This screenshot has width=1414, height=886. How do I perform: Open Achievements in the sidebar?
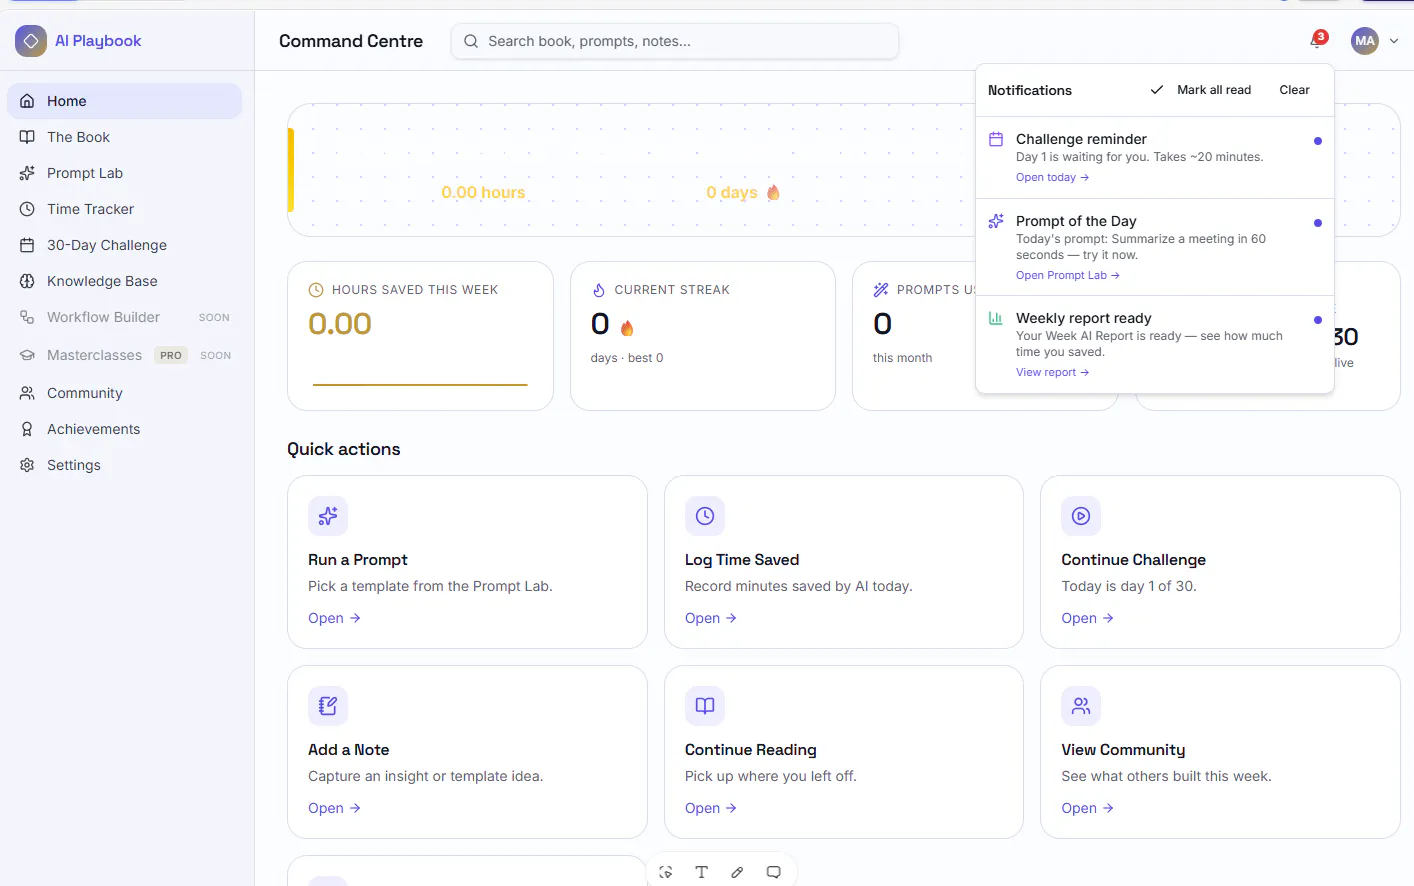click(124, 429)
